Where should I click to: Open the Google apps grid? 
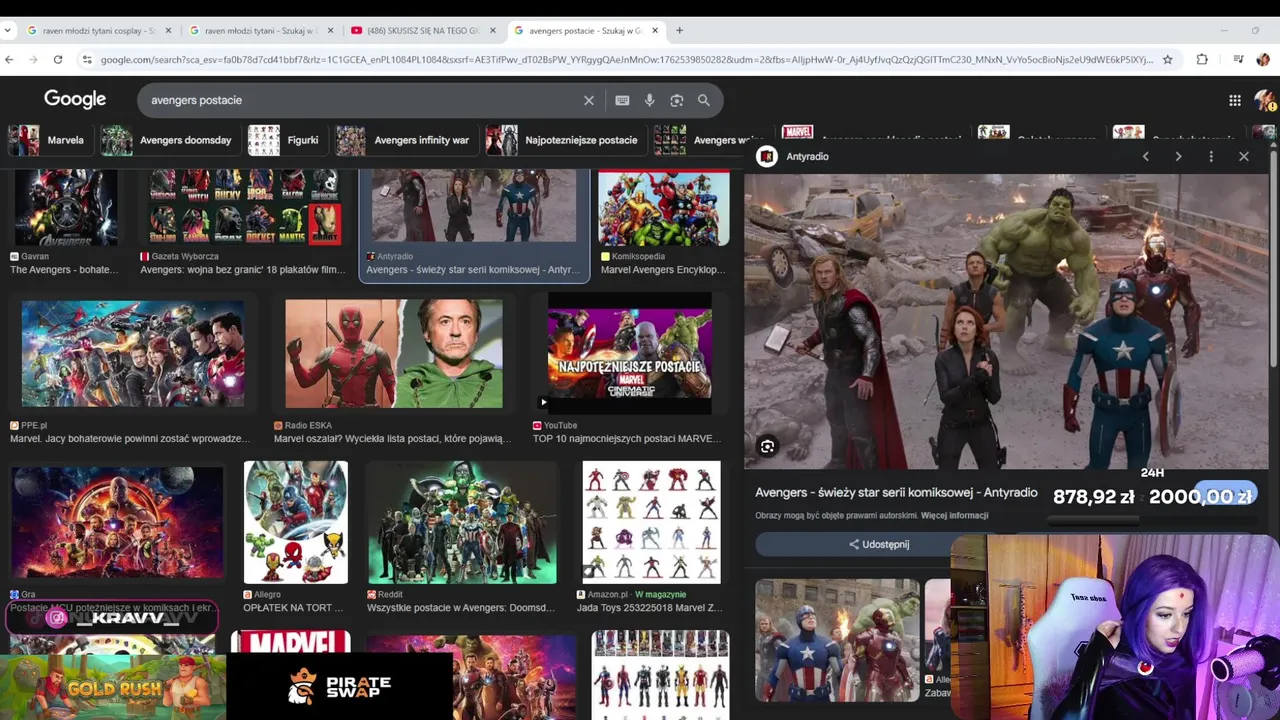tap(1235, 100)
